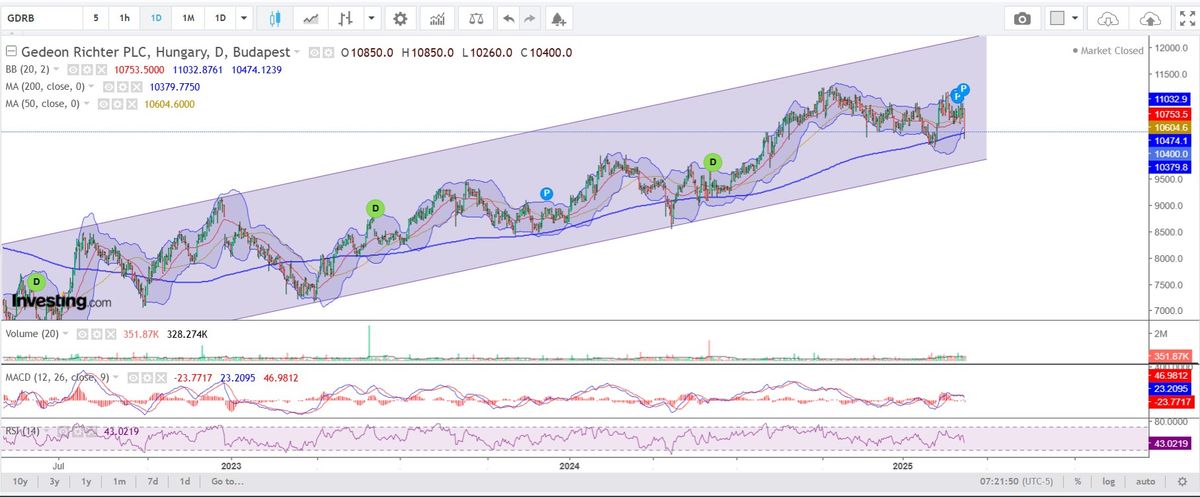Screen dimensions: 1200x497
Task: Select the candlestick chart style icon
Action: [x=274, y=19]
